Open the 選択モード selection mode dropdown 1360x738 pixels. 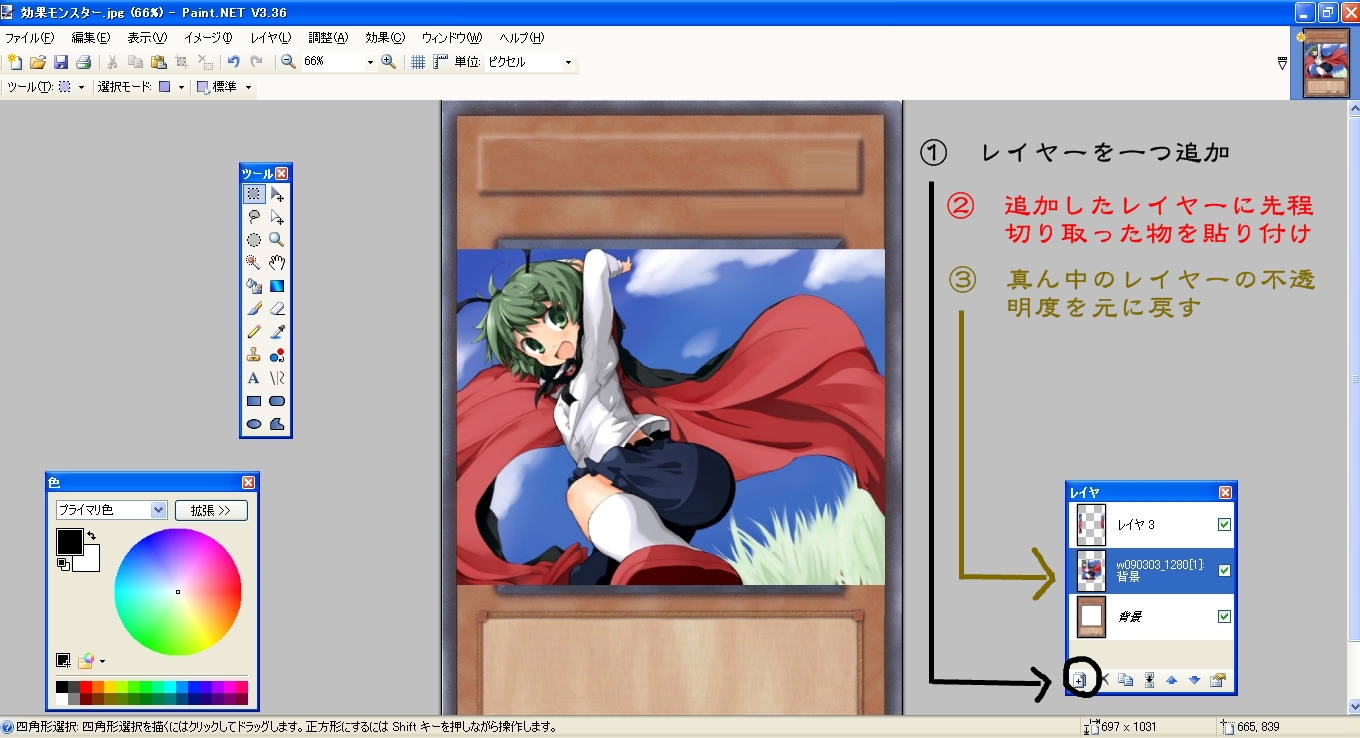click(181, 87)
